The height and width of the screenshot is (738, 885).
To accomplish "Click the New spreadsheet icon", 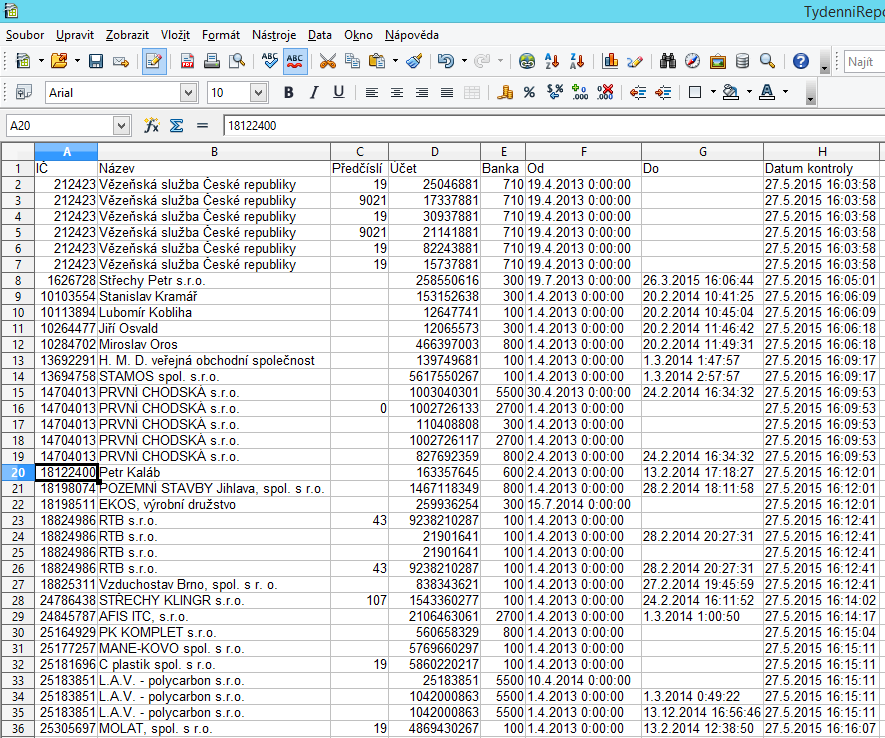I will point(23,60).
